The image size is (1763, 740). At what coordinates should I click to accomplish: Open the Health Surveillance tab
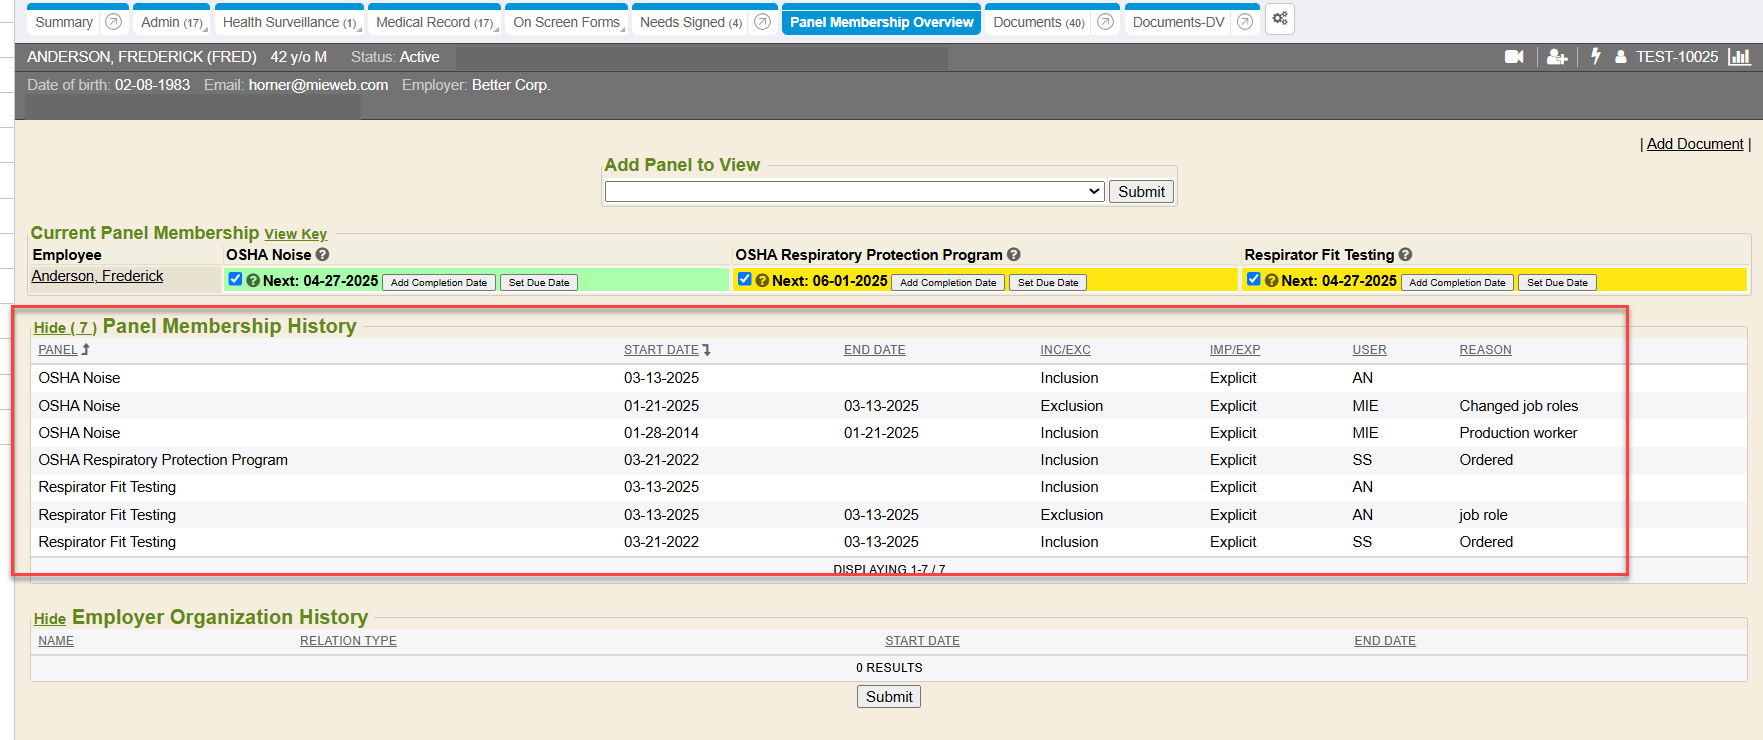tap(288, 22)
